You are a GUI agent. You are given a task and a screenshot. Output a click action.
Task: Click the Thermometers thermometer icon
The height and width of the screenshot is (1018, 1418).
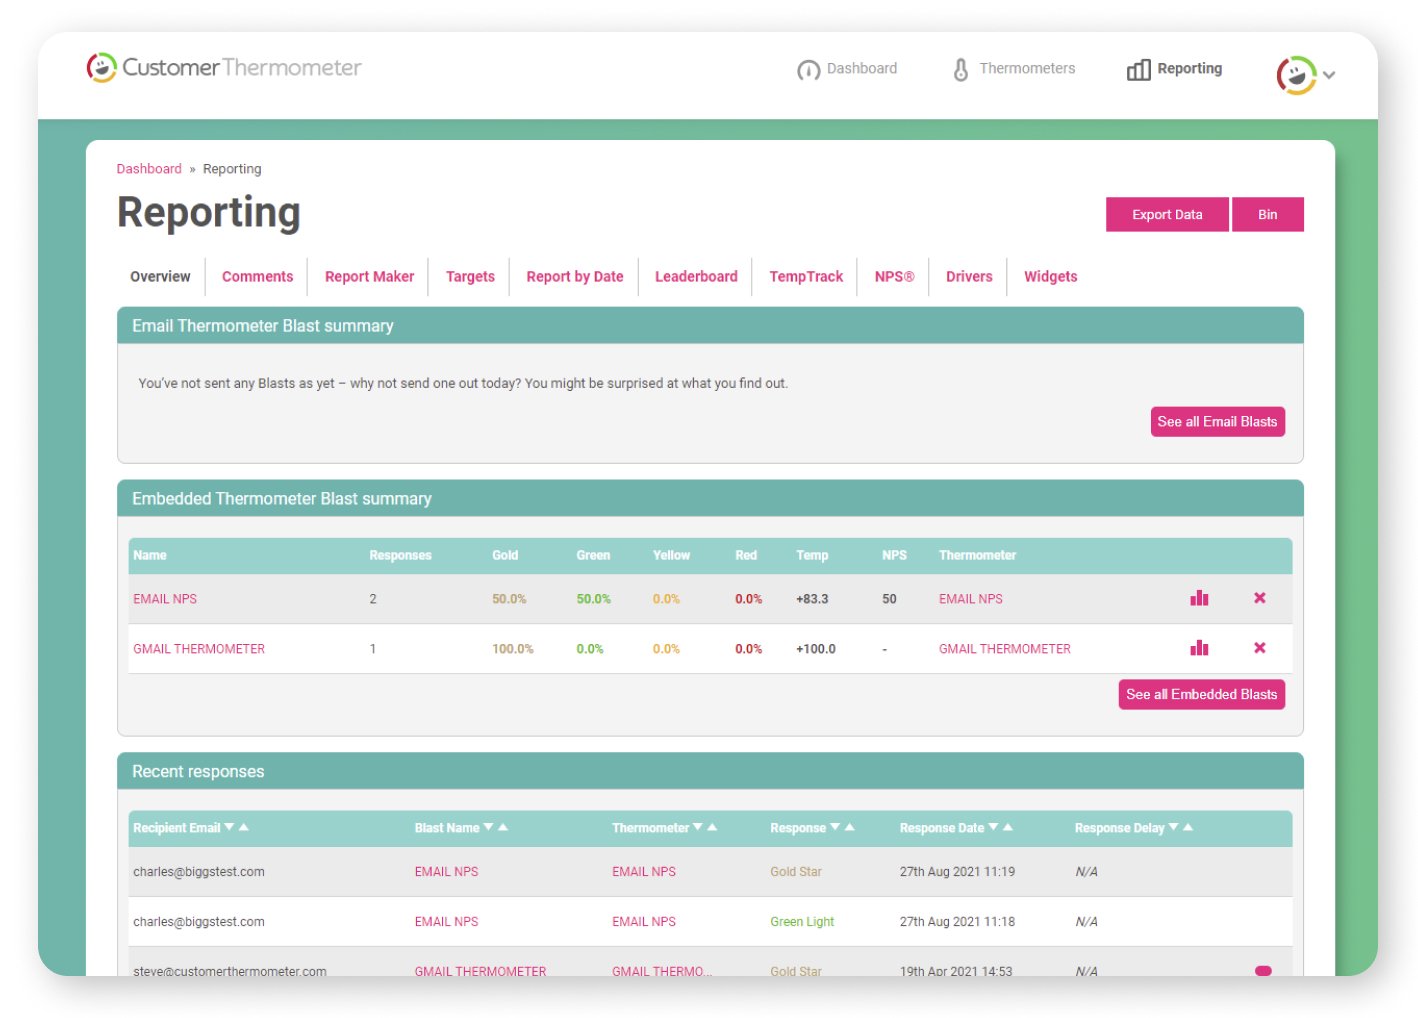[960, 70]
